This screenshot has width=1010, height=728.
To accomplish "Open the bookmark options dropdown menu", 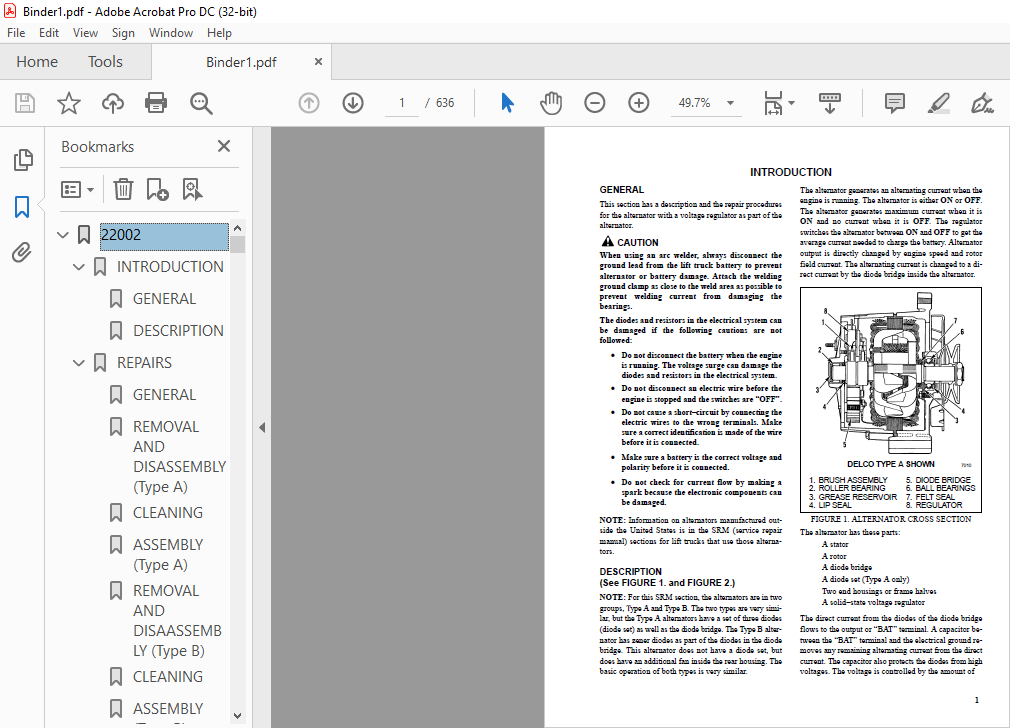I will coord(77,189).
